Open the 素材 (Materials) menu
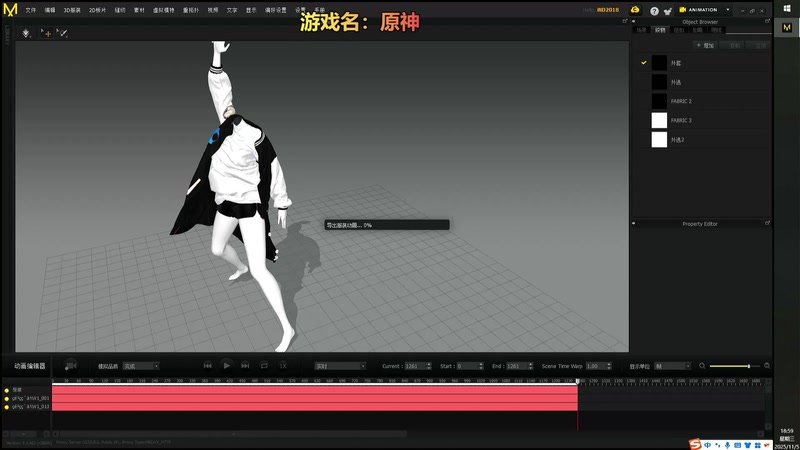Screen dimensions: 800x450 [139, 10]
